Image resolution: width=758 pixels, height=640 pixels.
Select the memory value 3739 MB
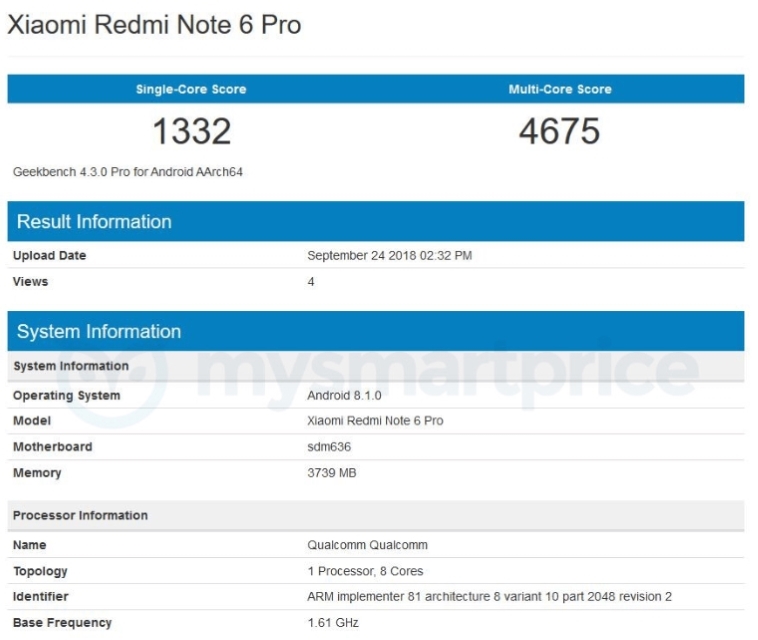pos(332,473)
